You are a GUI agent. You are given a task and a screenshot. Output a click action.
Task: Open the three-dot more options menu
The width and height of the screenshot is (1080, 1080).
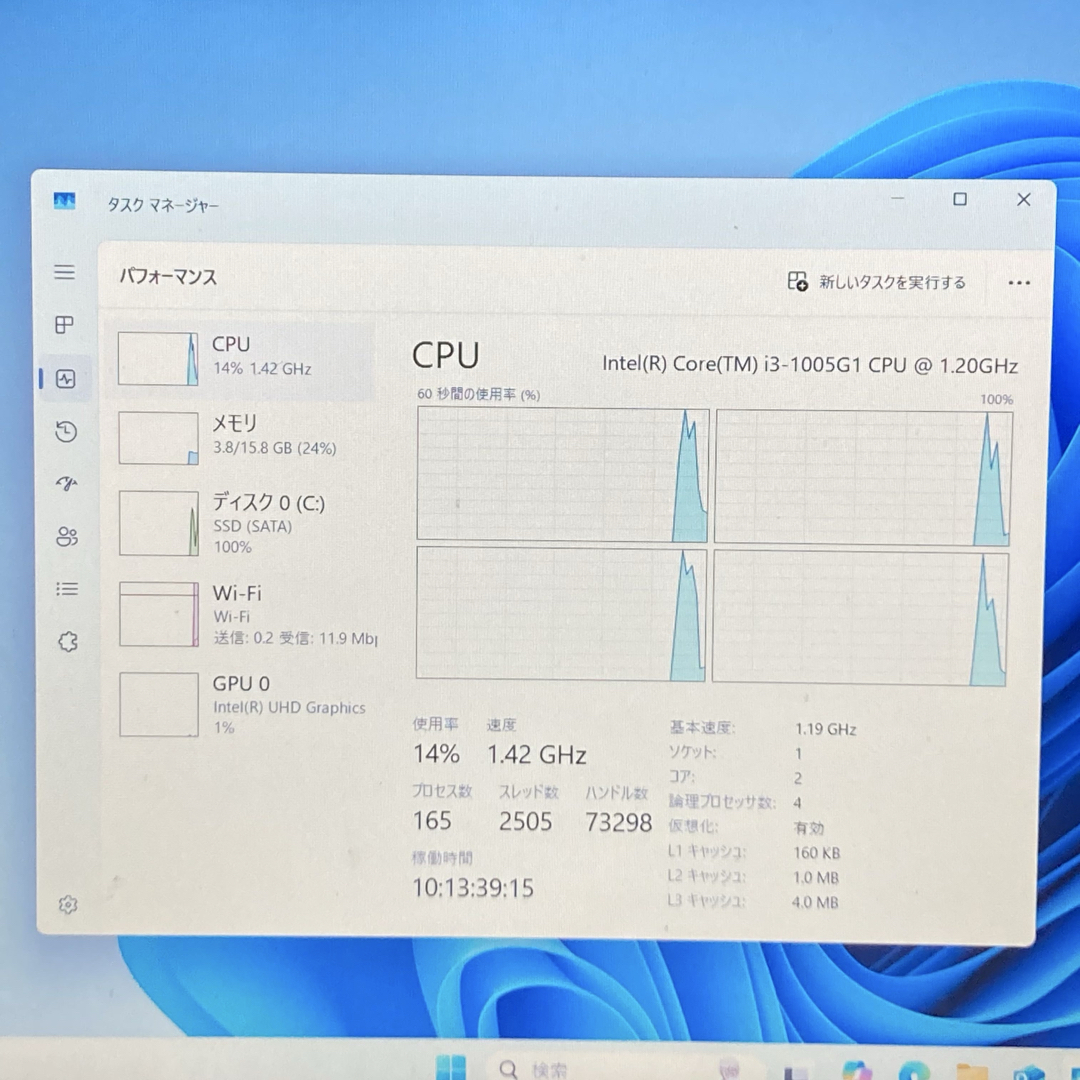[x=1019, y=282]
